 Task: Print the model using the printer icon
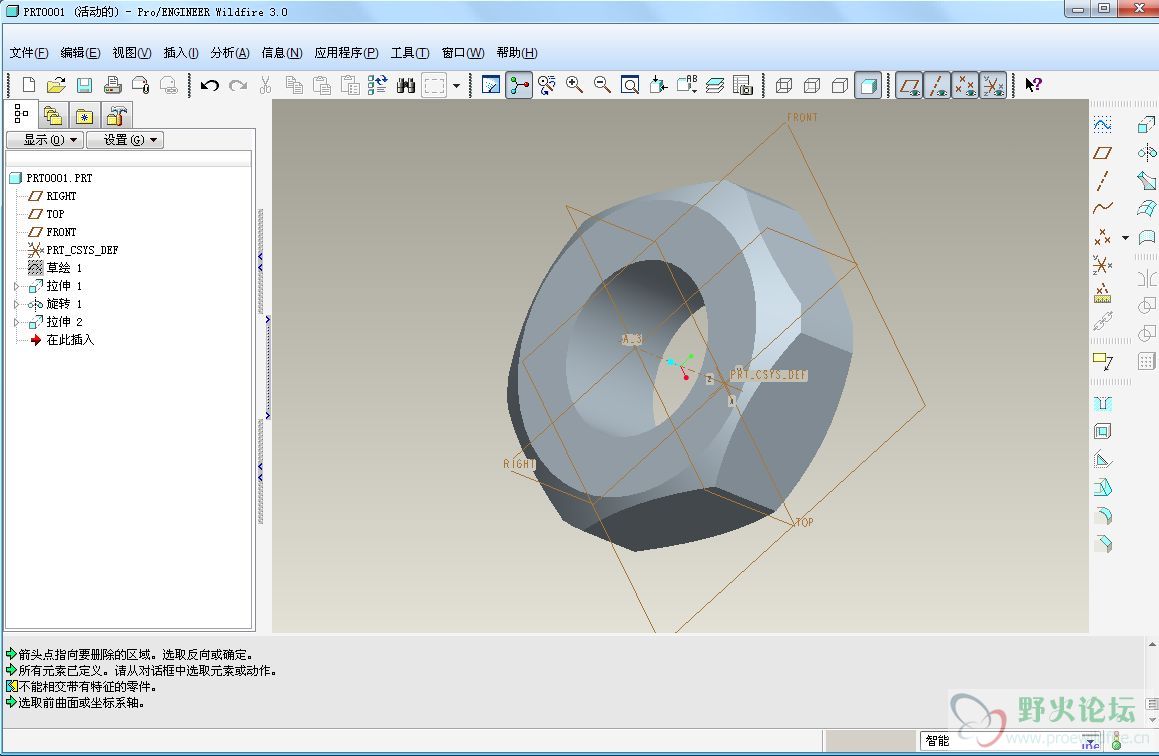[x=112, y=85]
